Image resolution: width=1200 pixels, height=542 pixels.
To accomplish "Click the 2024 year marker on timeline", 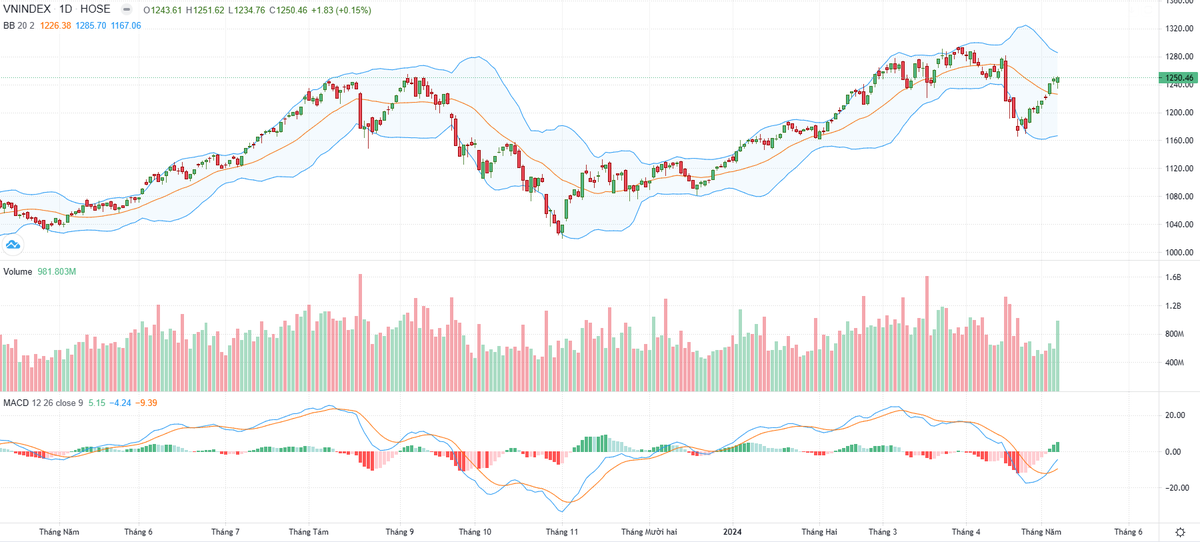I will coord(733,532).
